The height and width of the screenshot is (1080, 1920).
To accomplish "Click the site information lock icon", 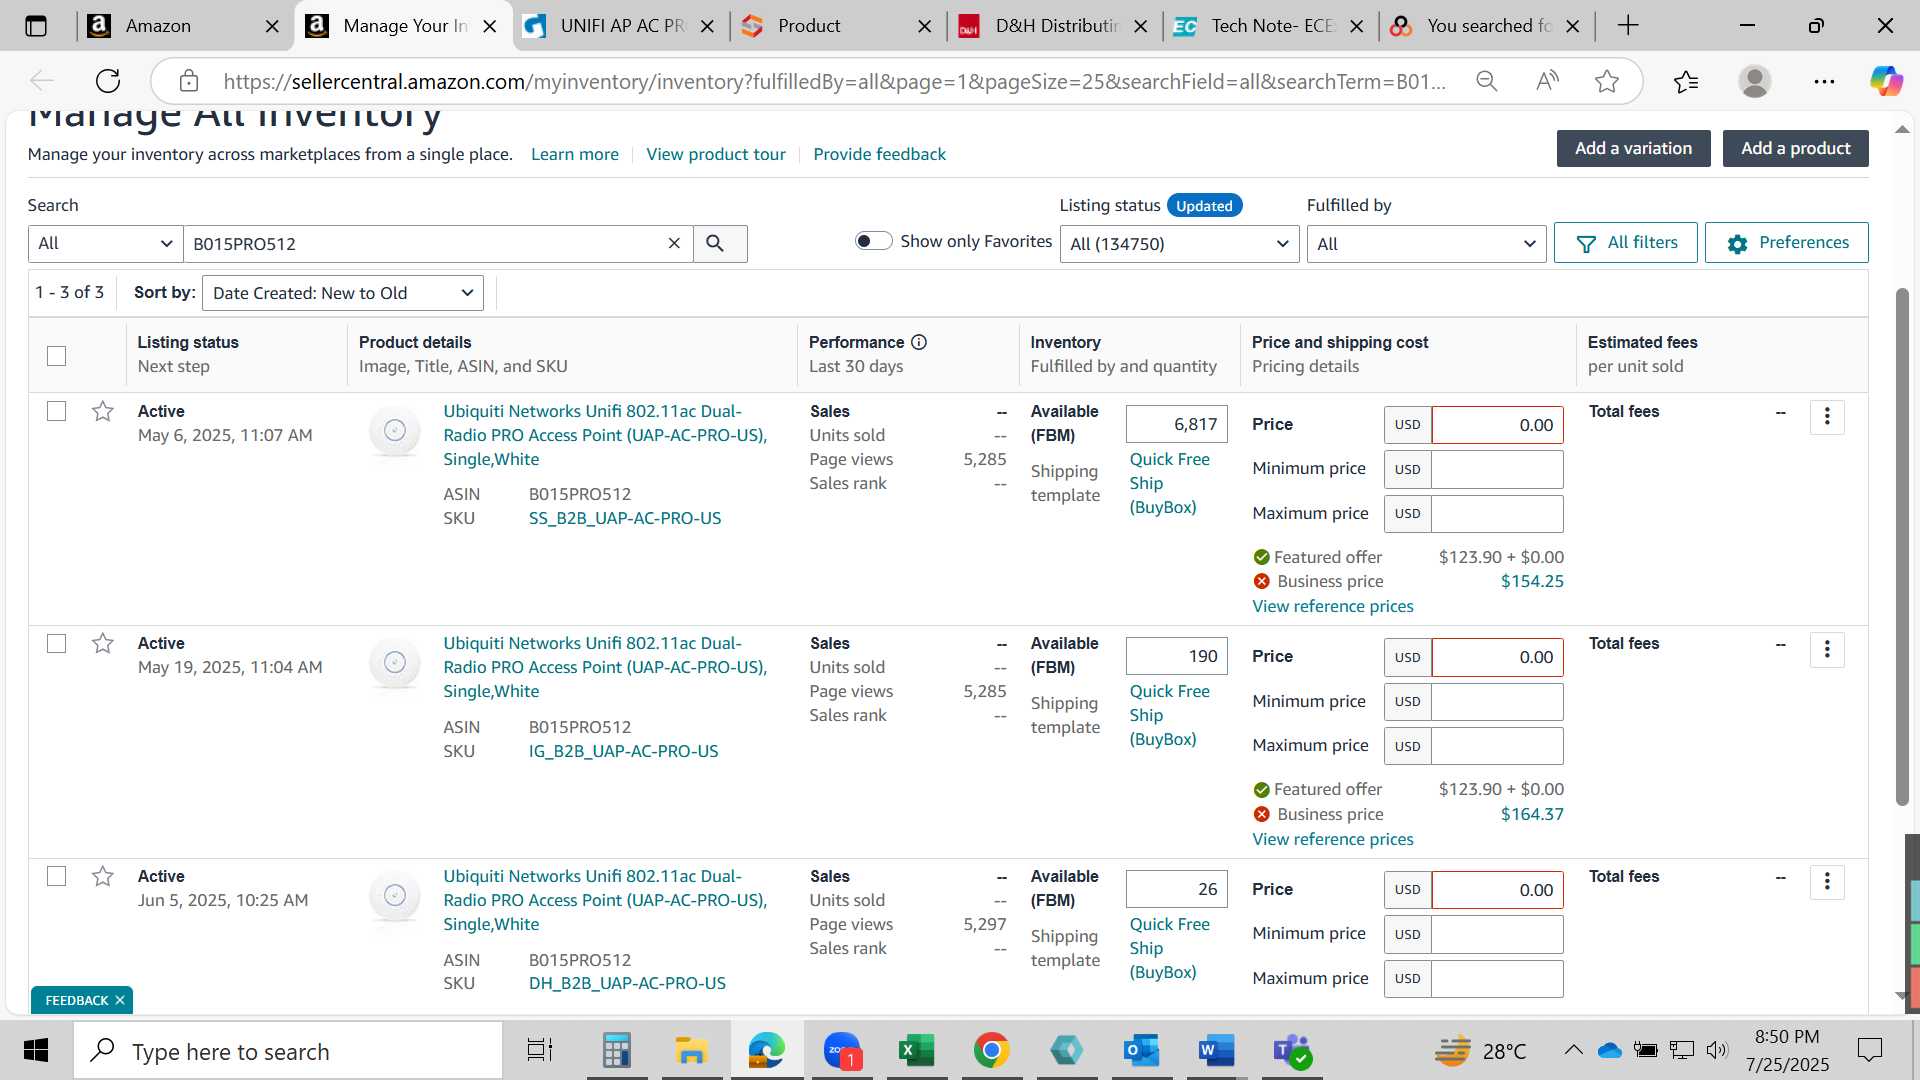I will click(x=189, y=81).
